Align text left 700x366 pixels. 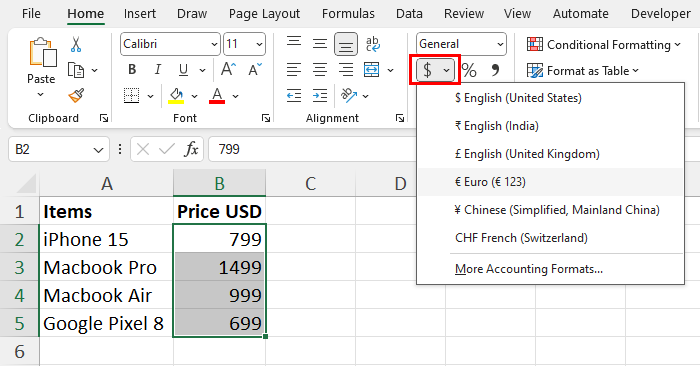[294, 70]
